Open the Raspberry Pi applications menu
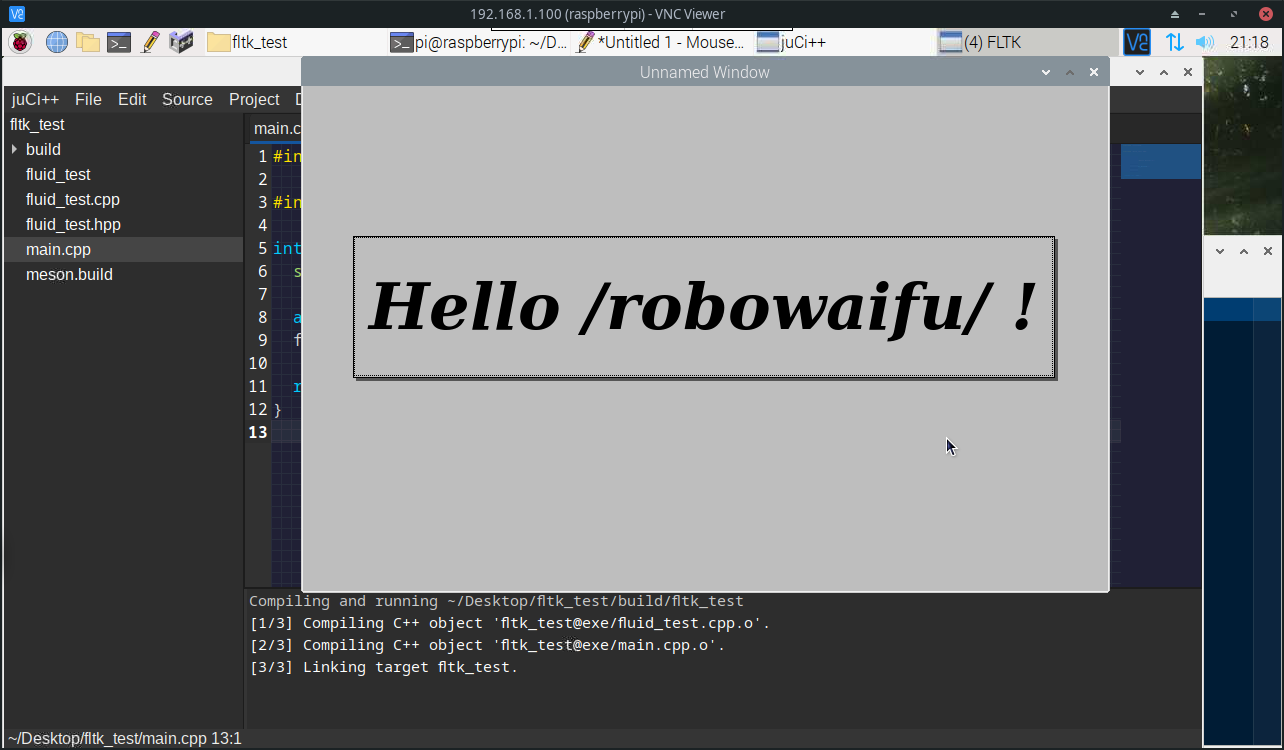The height and width of the screenshot is (750, 1284). 20,42
